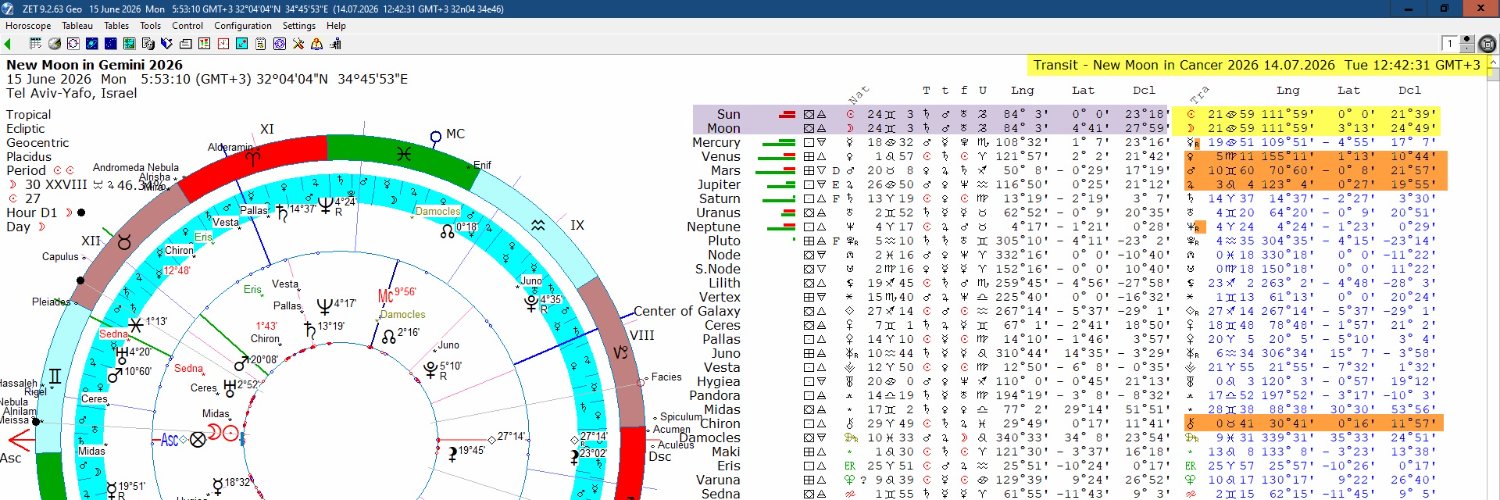This screenshot has height=500, width=1500.
Task: Click the yellow Transit New Moon in Cancer header
Action: pos(1257,65)
